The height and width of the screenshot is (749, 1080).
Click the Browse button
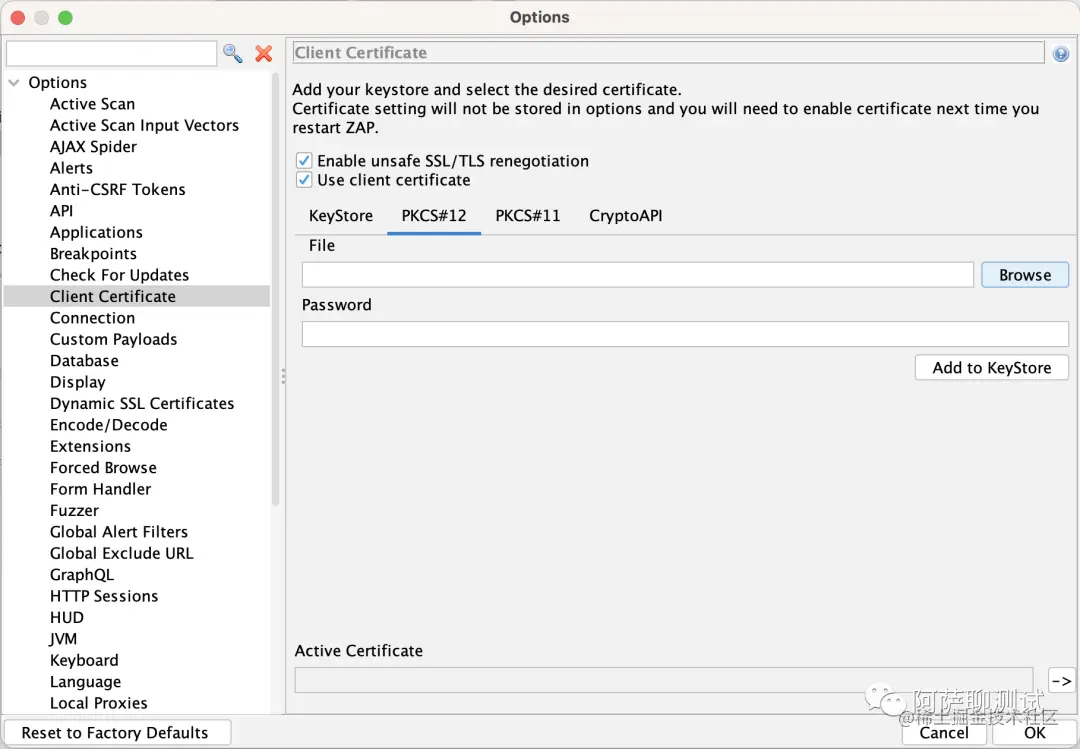[x=1025, y=275]
